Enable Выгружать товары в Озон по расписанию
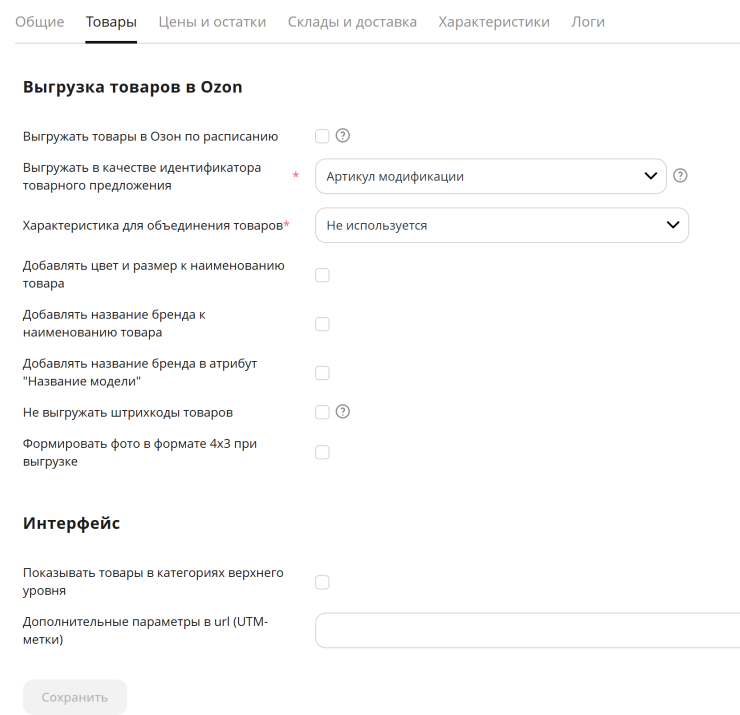 point(322,136)
